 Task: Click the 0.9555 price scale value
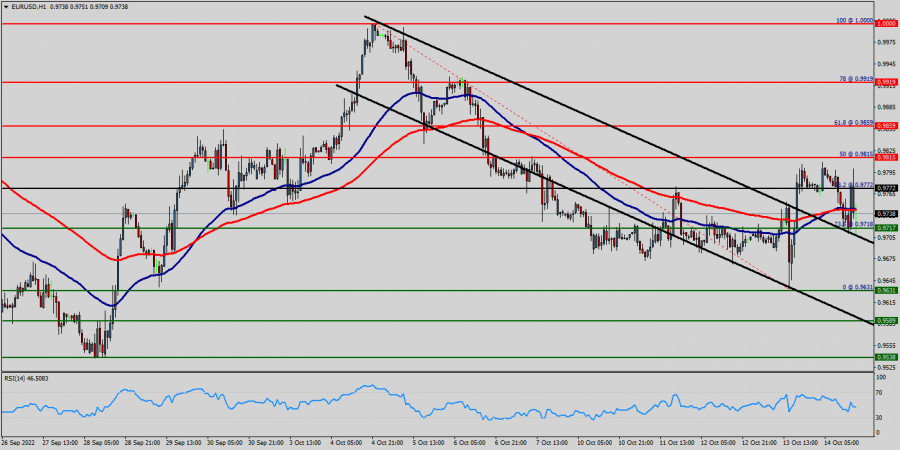point(886,345)
